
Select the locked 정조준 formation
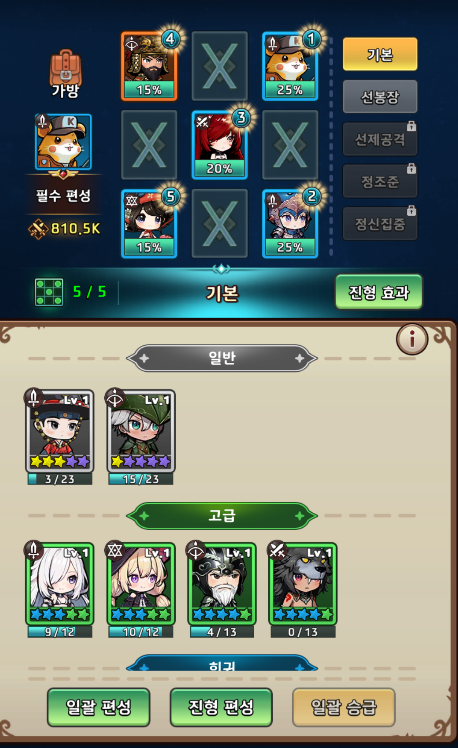pyautogui.click(x=380, y=181)
